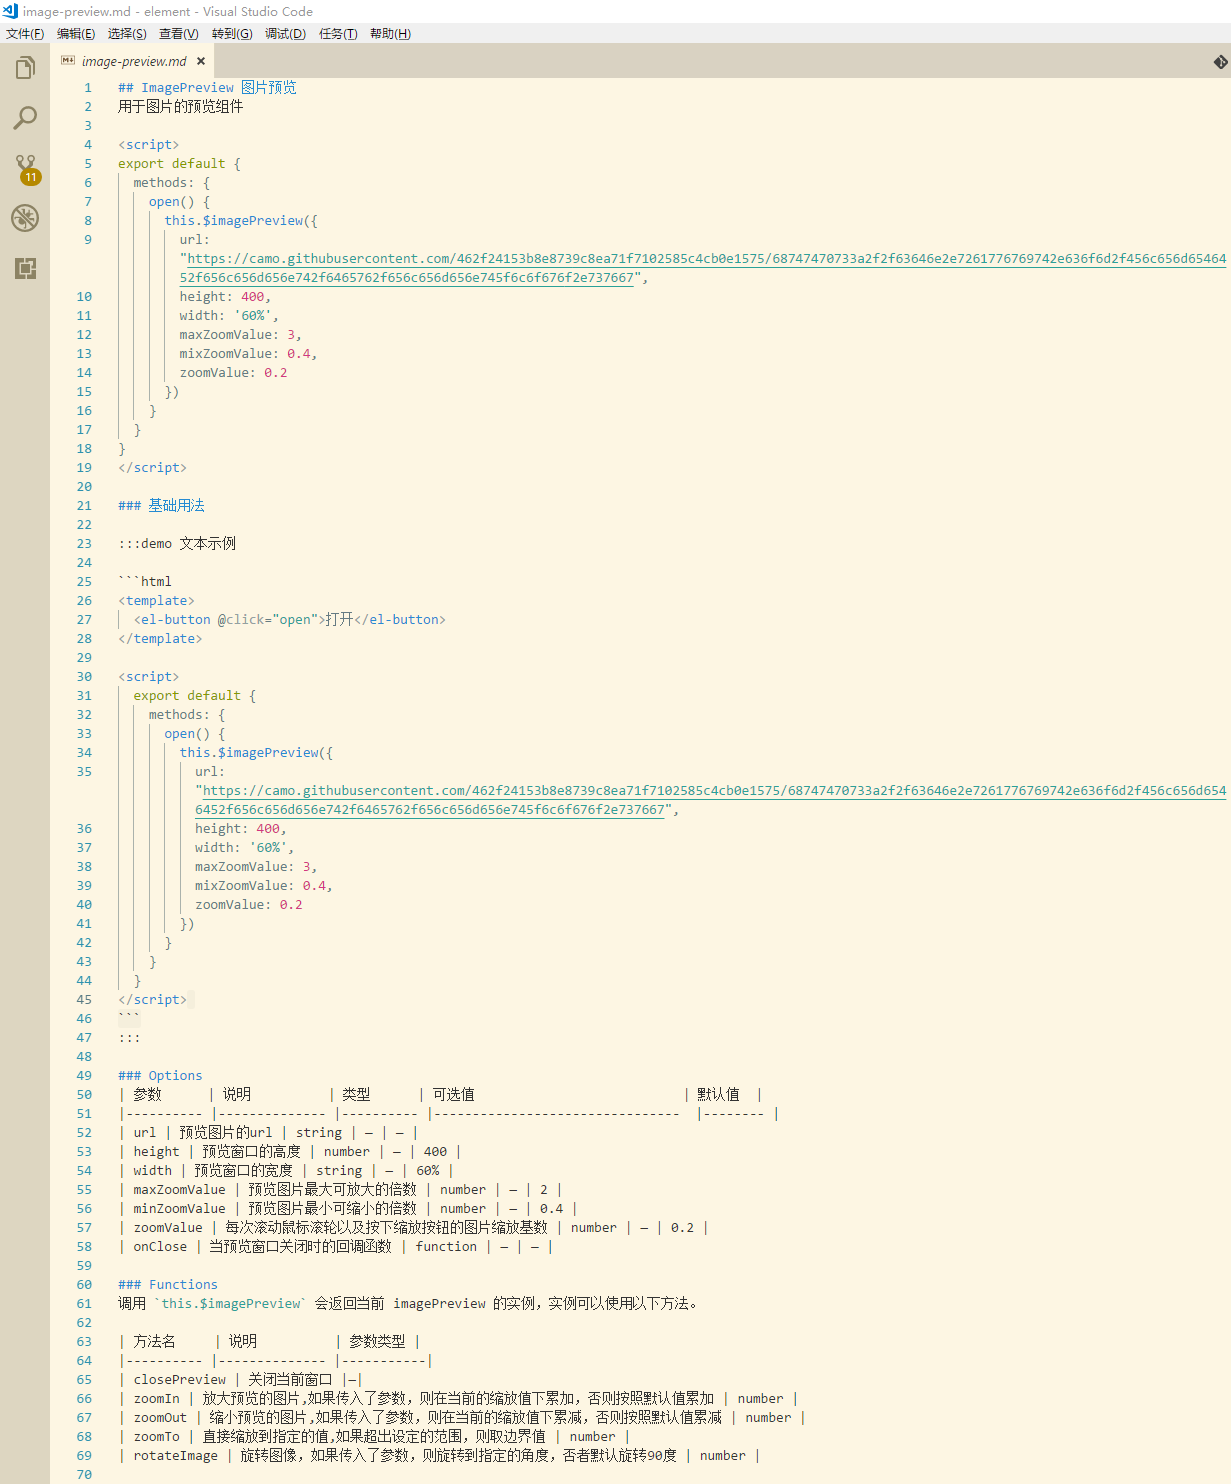Click the '### Options' heading
Screen dimensions: 1231x1484
[160, 1076]
